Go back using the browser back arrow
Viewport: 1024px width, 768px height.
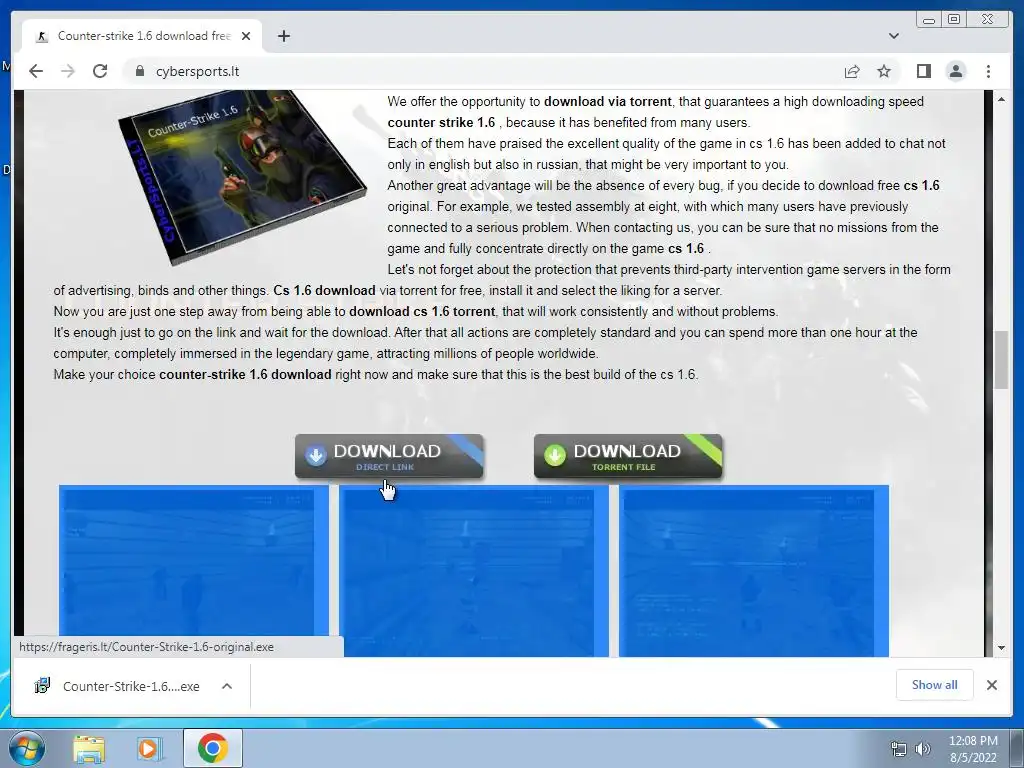(36, 71)
